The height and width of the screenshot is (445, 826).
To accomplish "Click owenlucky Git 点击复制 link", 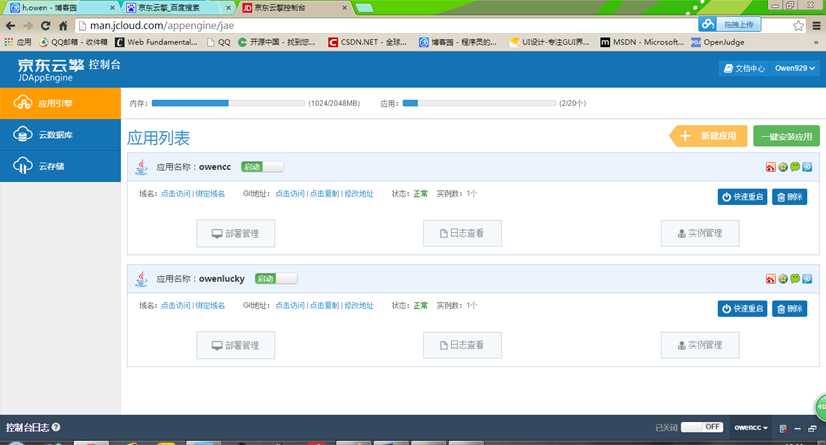I will [324, 305].
